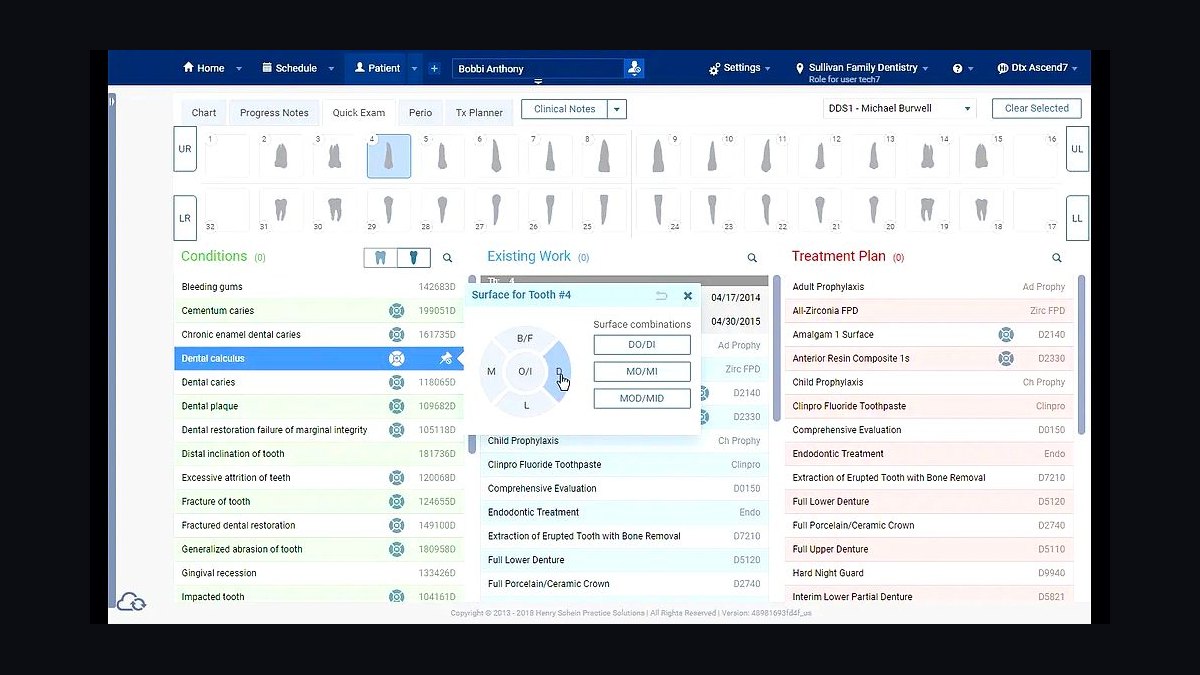The width and height of the screenshot is (1200, 675).
Task: Click the tooth icon on Fracture of tooth
Action: [x=397, y=502]
